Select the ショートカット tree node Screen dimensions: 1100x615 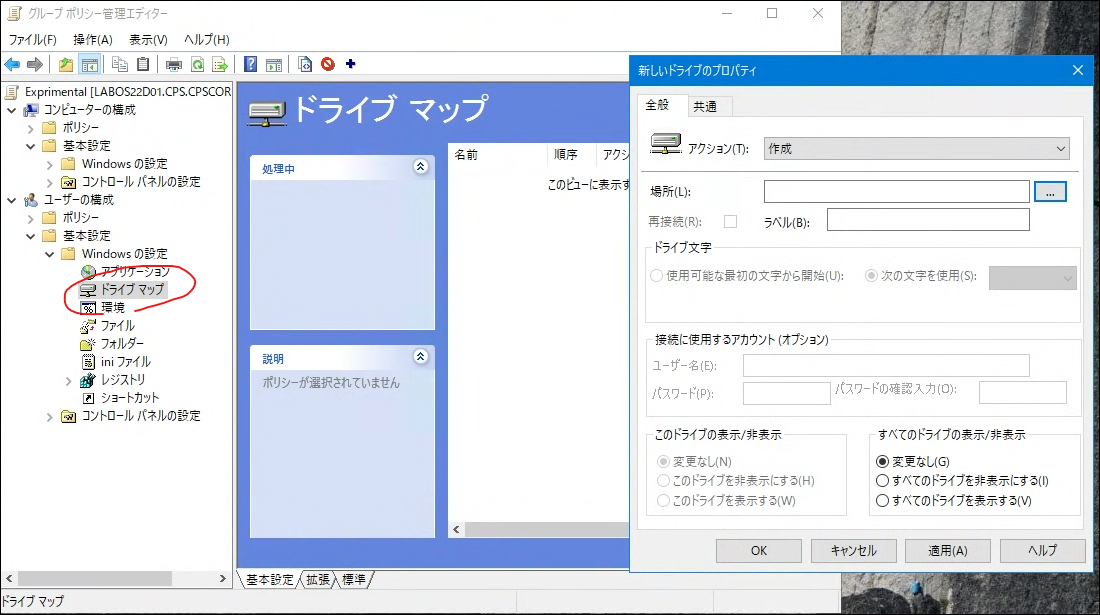pos(130,398)
